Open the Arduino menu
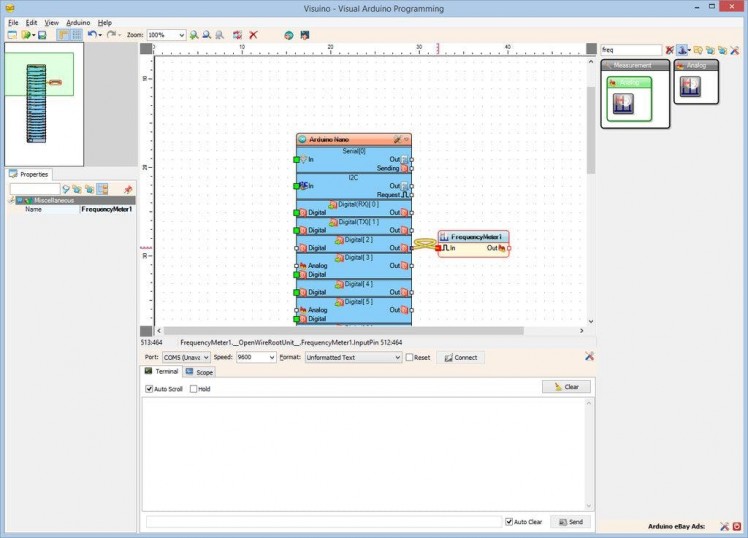748x538 pixels. pos(78,22)
